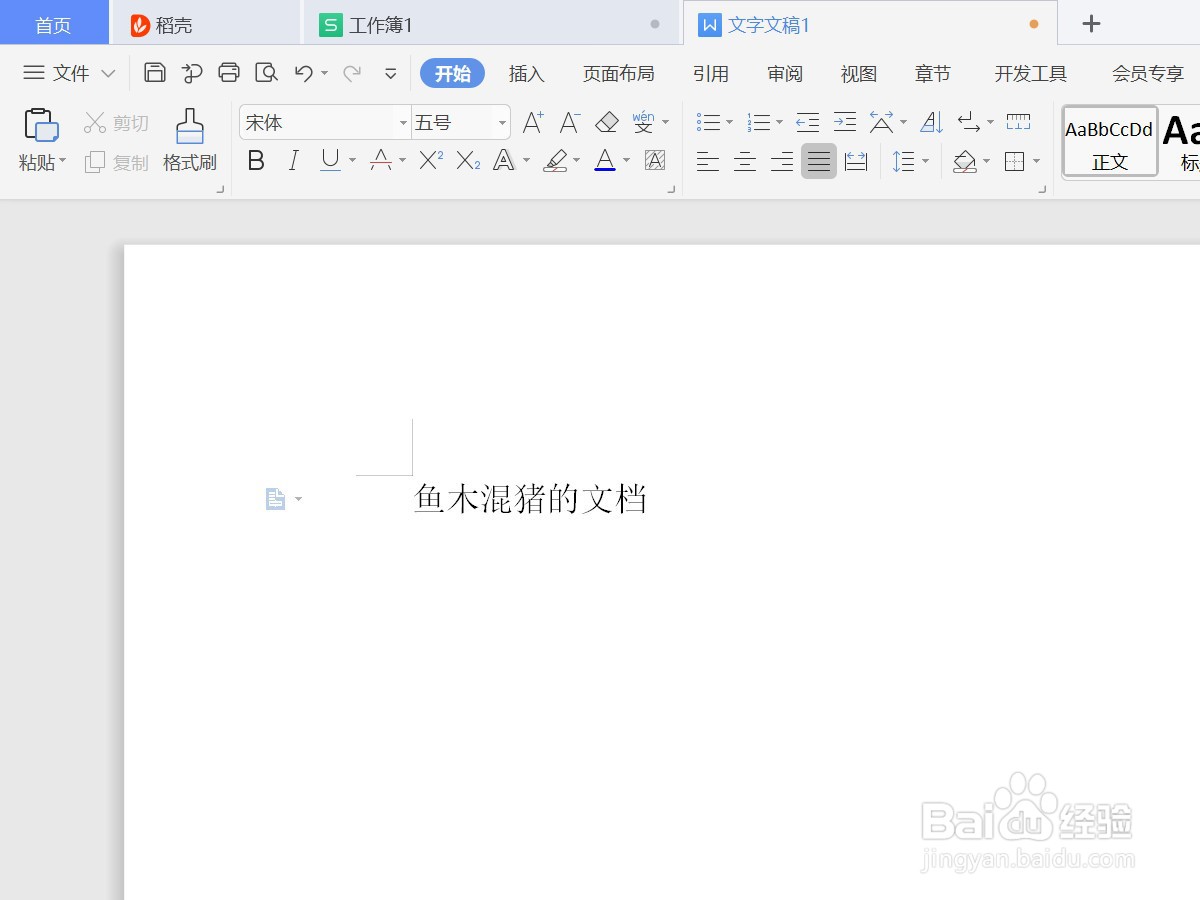Increase the paragraph indent
1200x900 pixels.
845,122
